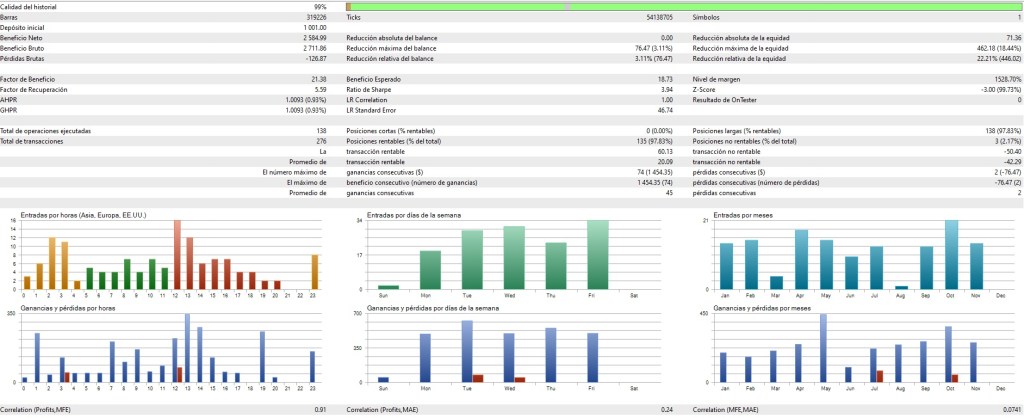
Task: Click the hour 13 bar in hourly profits chart
Action: tap(188, 348)
